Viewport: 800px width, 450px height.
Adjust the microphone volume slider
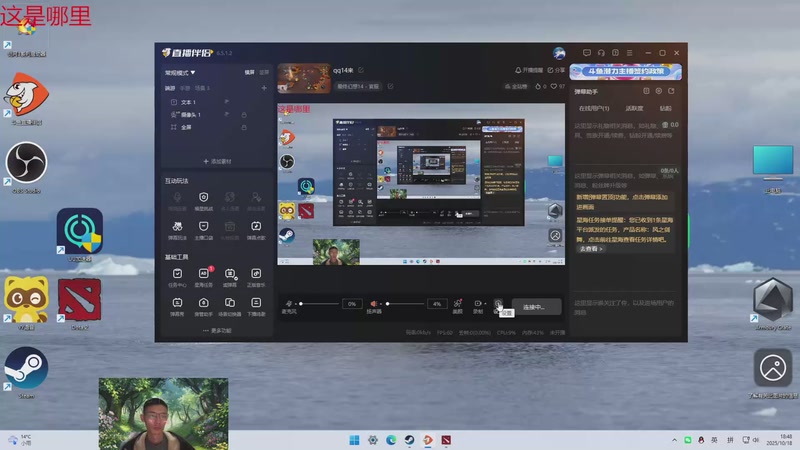[319, 304]
